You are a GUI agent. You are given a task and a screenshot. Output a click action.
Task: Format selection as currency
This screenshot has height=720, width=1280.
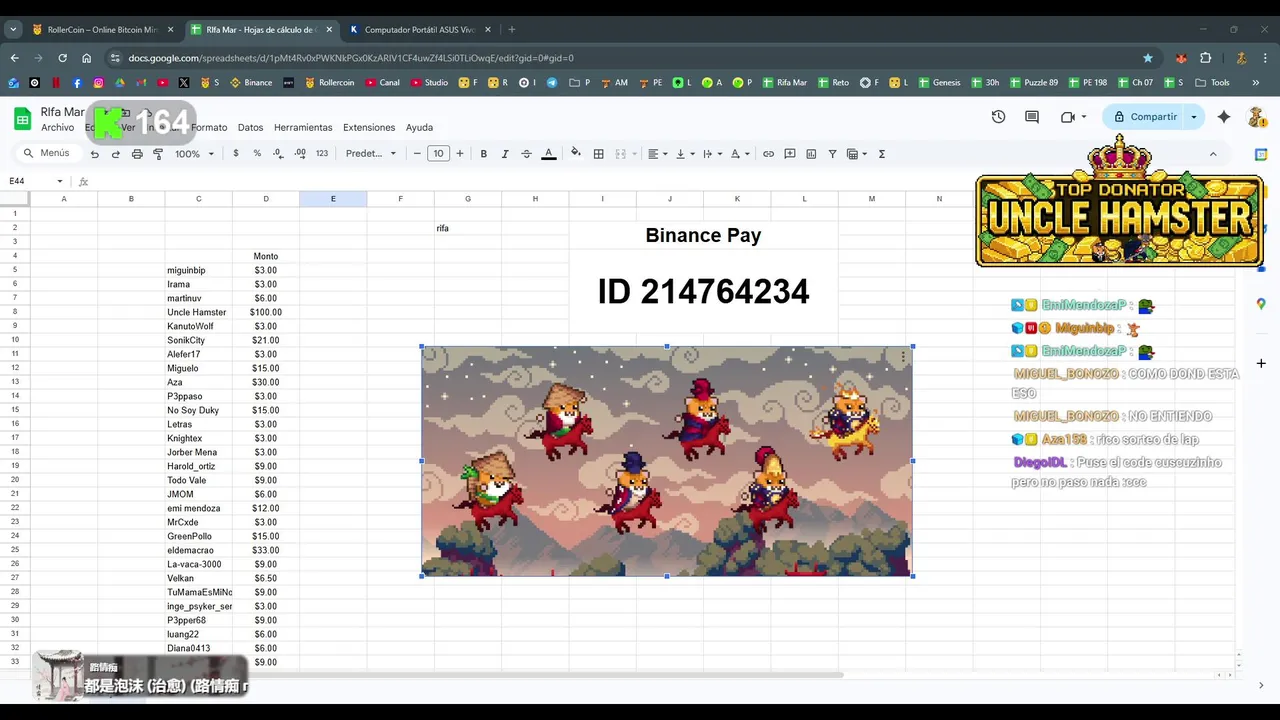[x=235, y=154]
